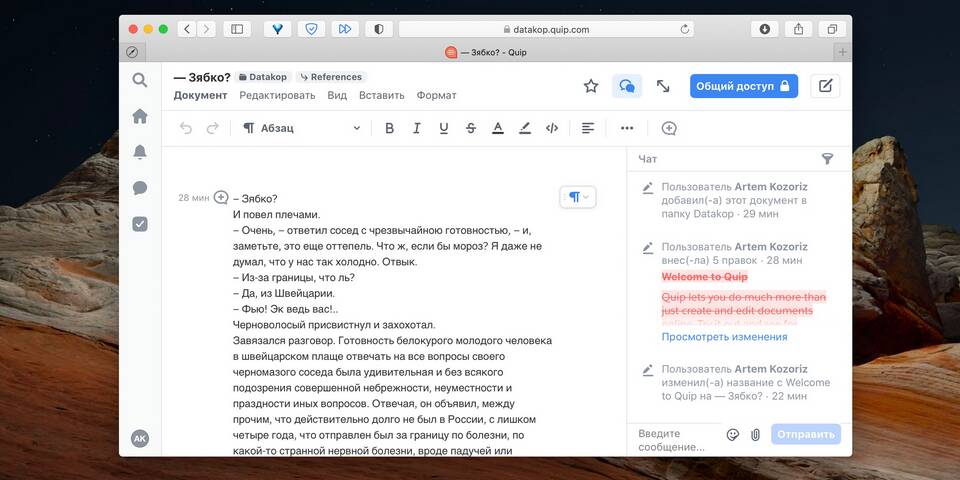
Task: Open chats speech bubble in sidebar
Action: [x=140, y=188]
